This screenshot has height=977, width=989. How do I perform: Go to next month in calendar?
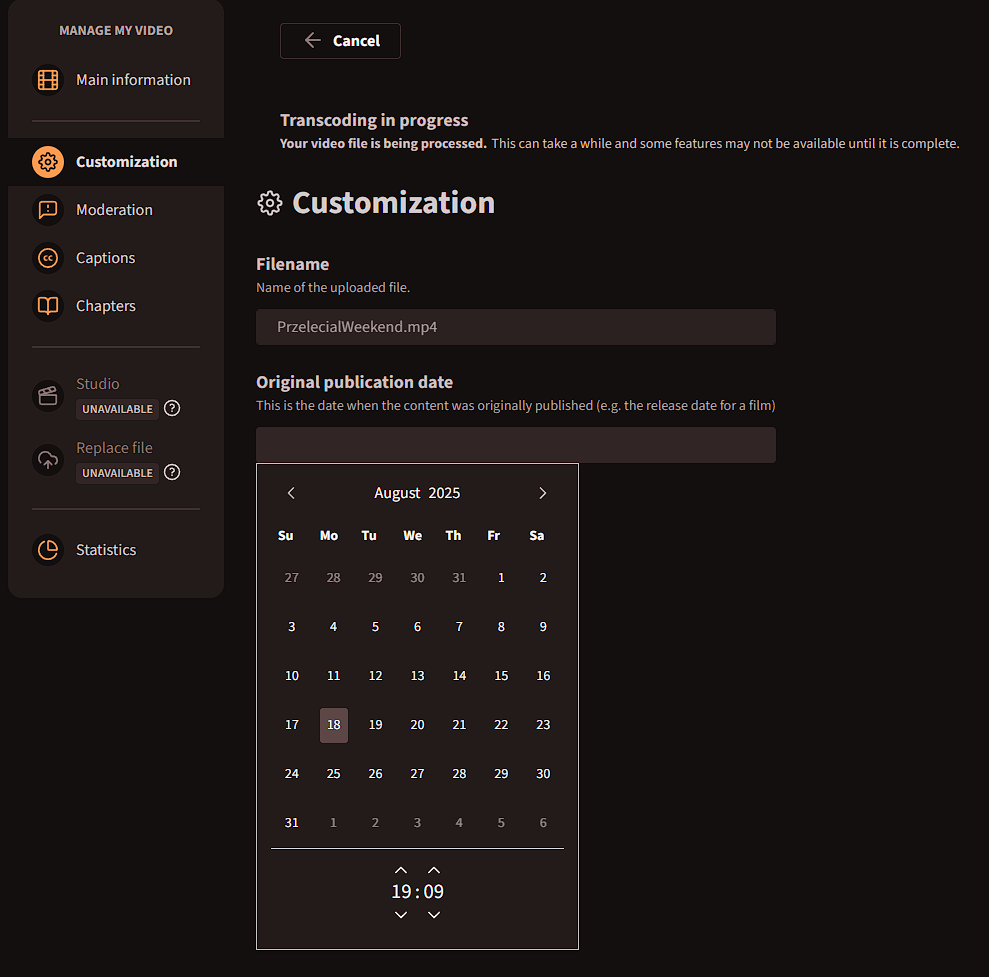point(543,493)
